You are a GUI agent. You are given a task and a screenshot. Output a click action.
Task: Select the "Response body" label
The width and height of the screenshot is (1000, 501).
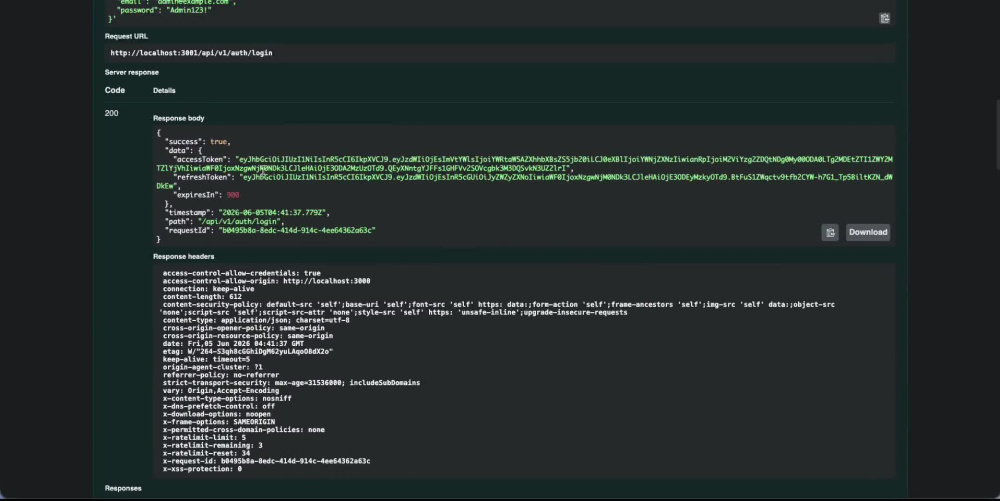click(179, 119)
